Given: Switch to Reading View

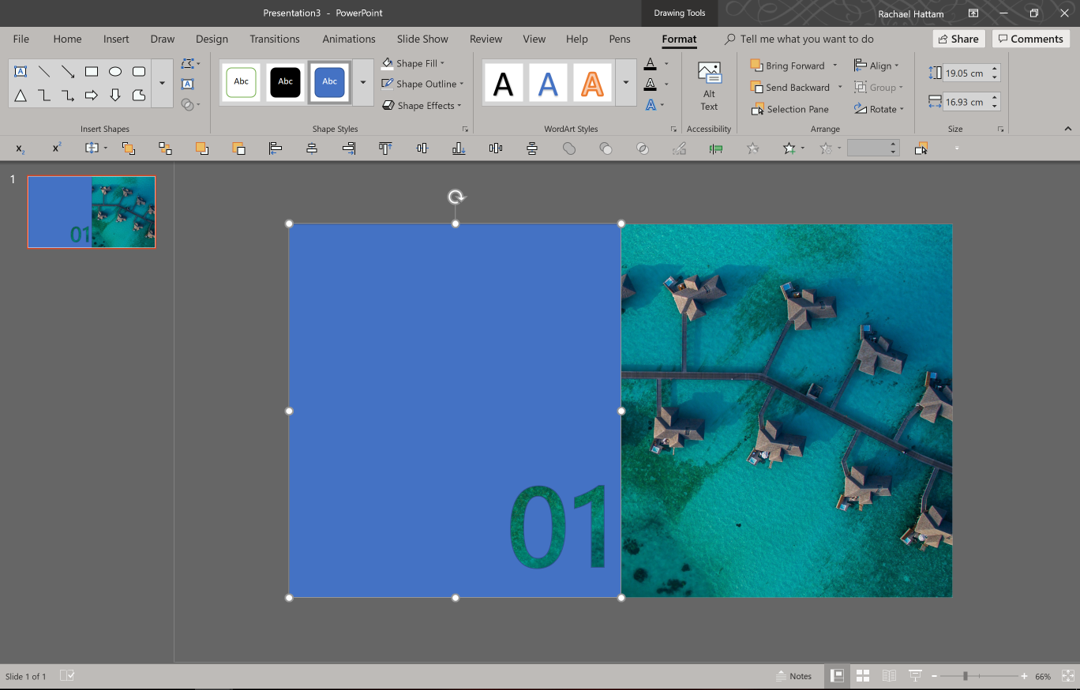Looking at the screenshot, I should [889, 676].
